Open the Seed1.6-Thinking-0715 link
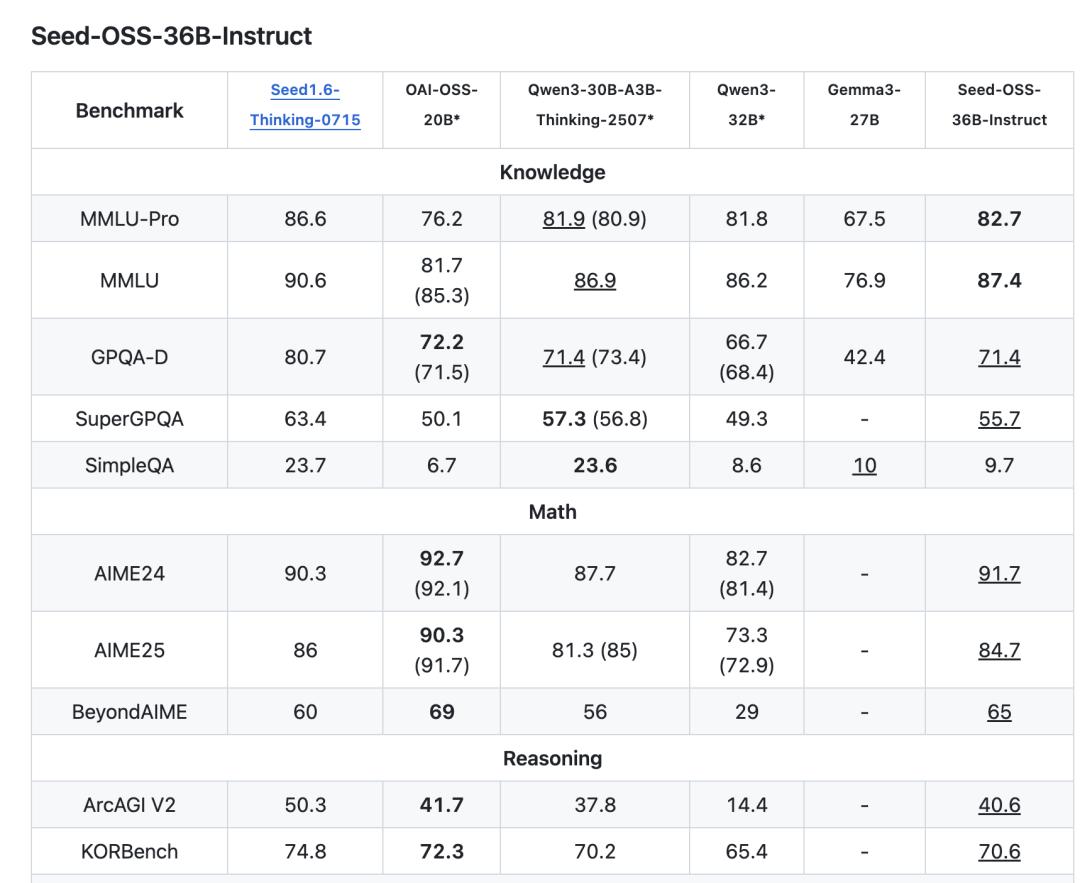Screen dimensions: 1080x883 pos(305,105)
